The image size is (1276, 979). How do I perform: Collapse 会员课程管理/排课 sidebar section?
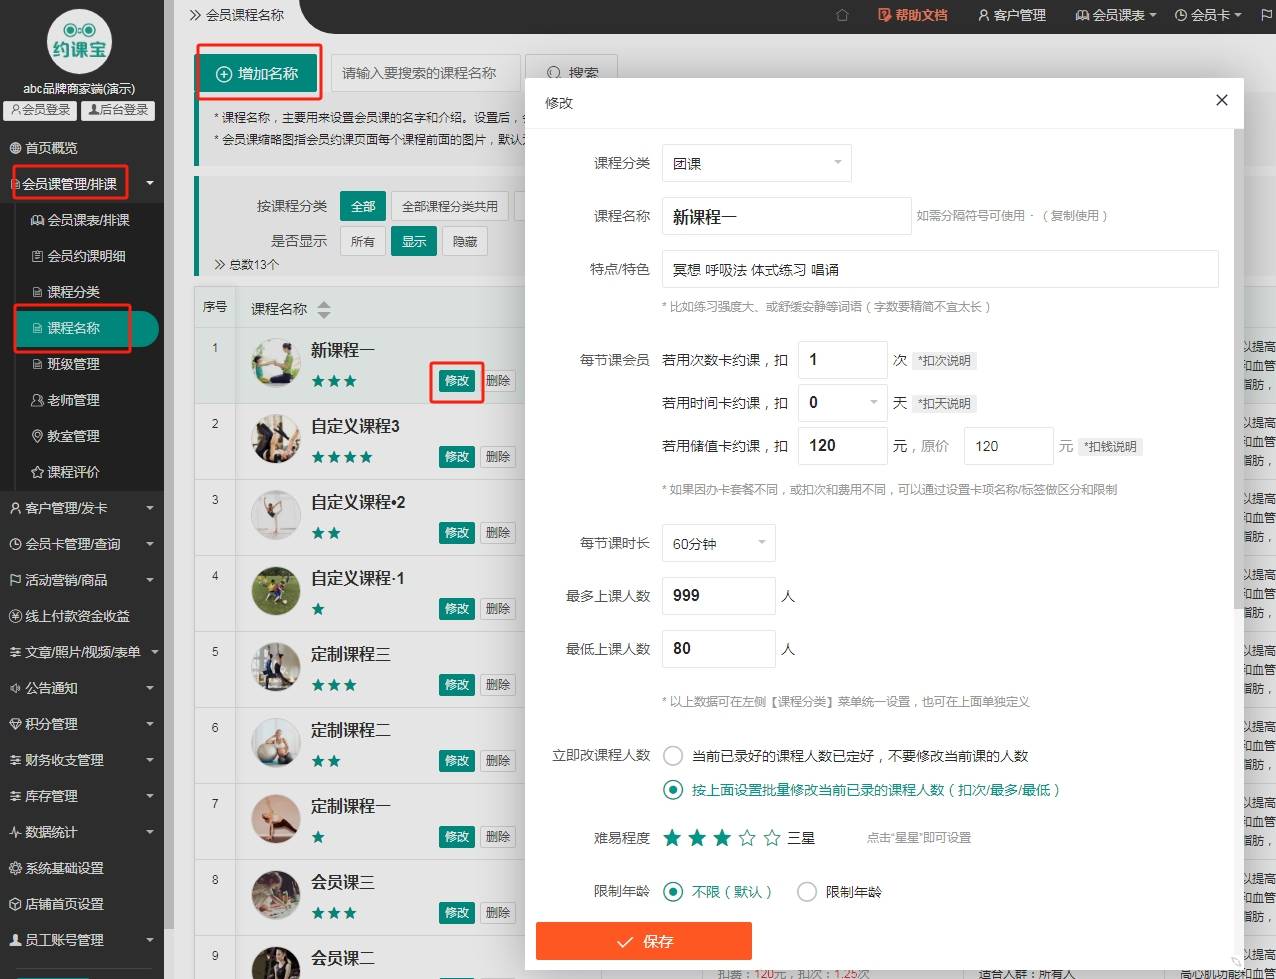pos(80,184)
